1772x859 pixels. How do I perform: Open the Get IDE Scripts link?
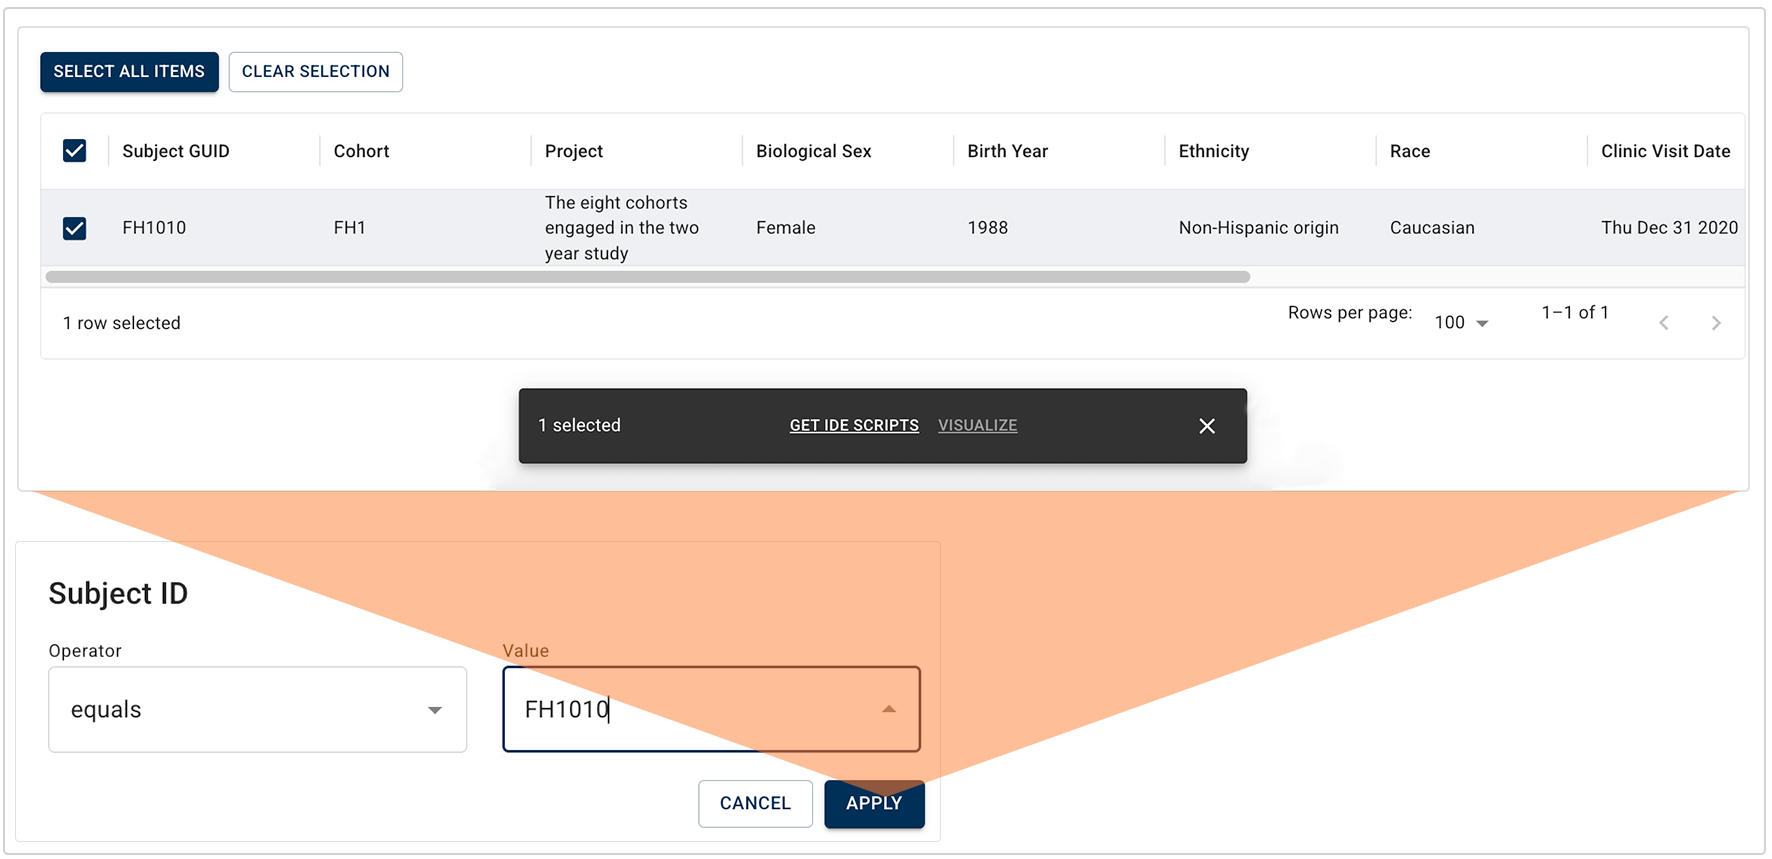click(x=854, y=426)
